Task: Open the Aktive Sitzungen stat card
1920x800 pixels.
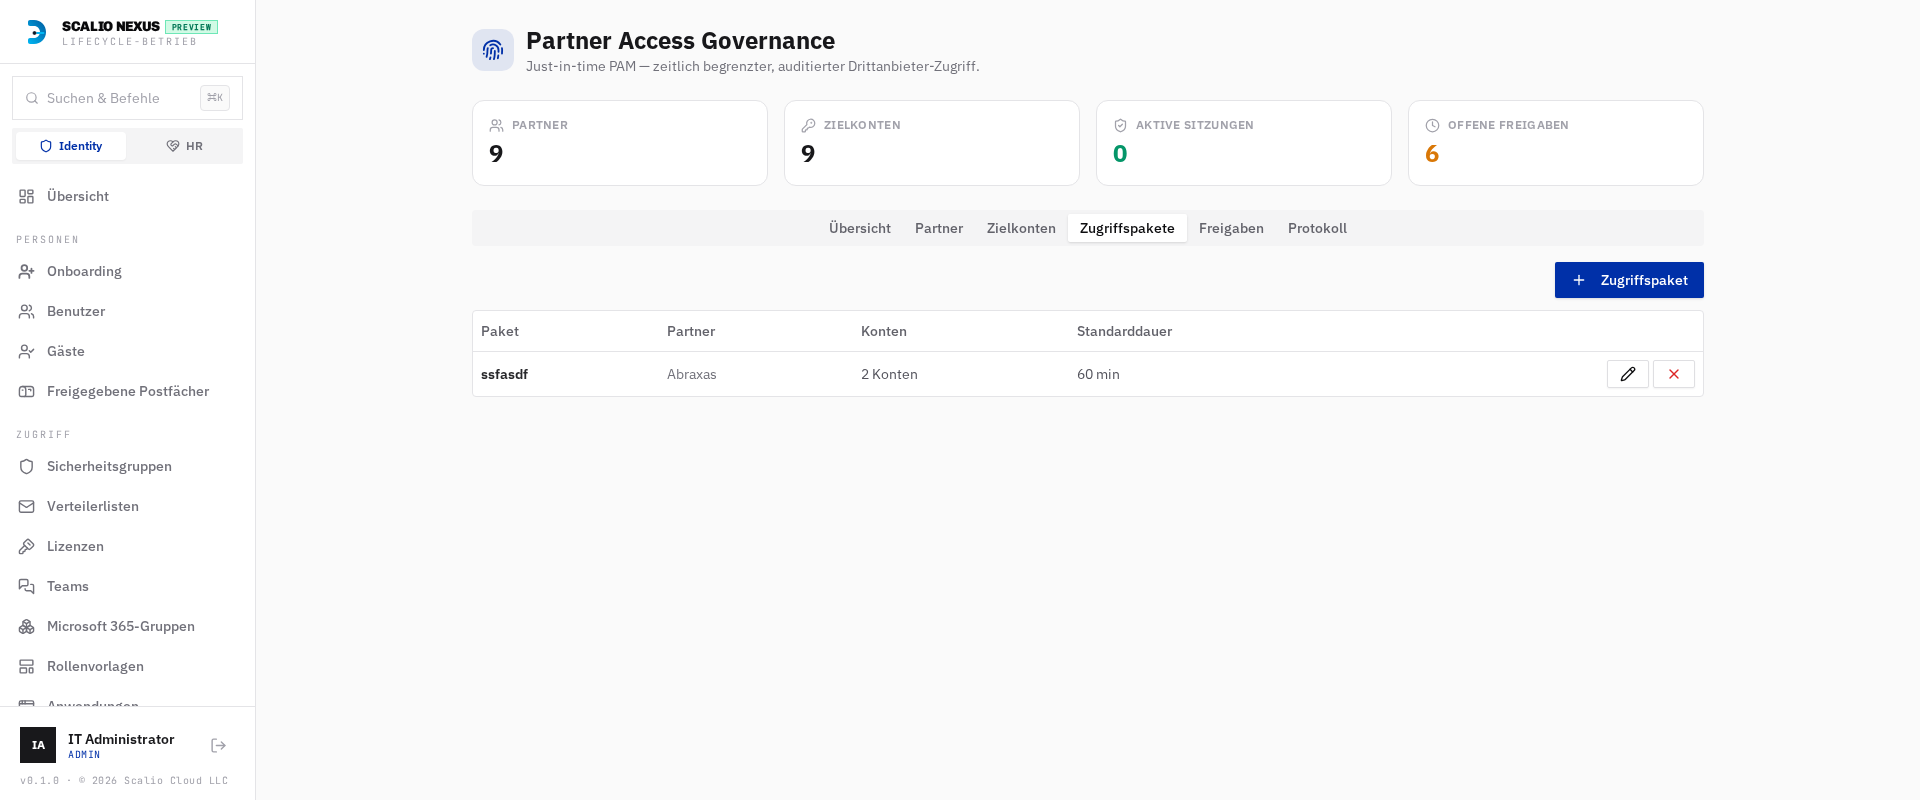Action: [x=1244, y=143]
